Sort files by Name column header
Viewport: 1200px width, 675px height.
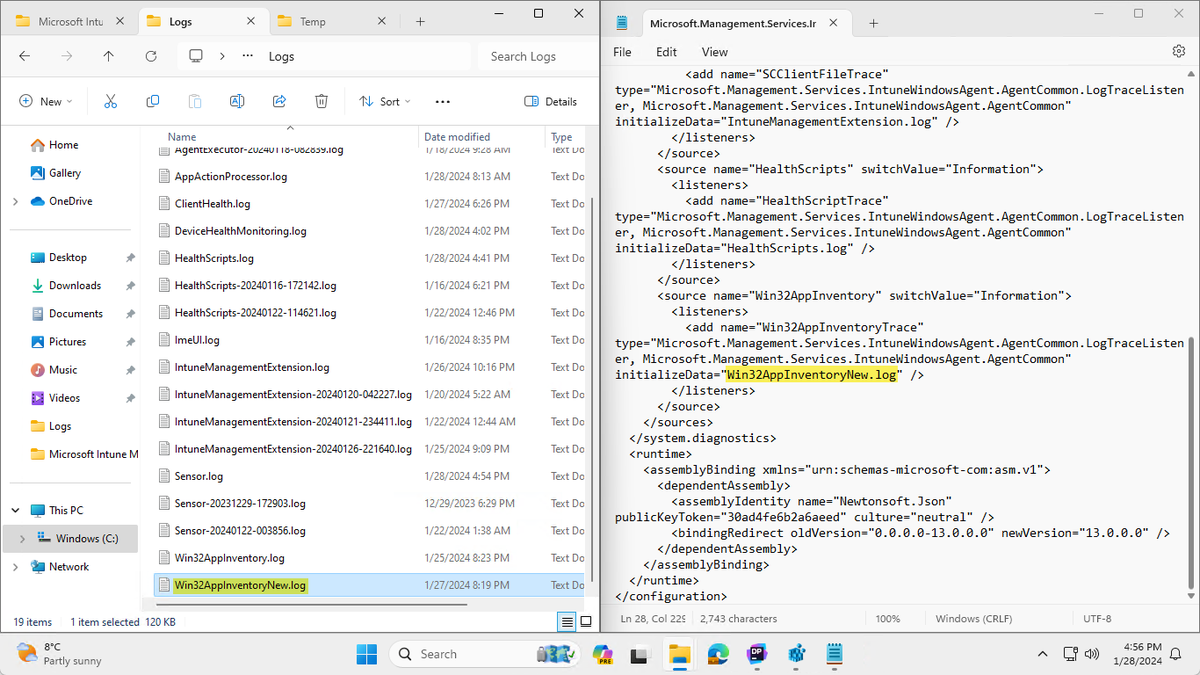pos(182,137)
